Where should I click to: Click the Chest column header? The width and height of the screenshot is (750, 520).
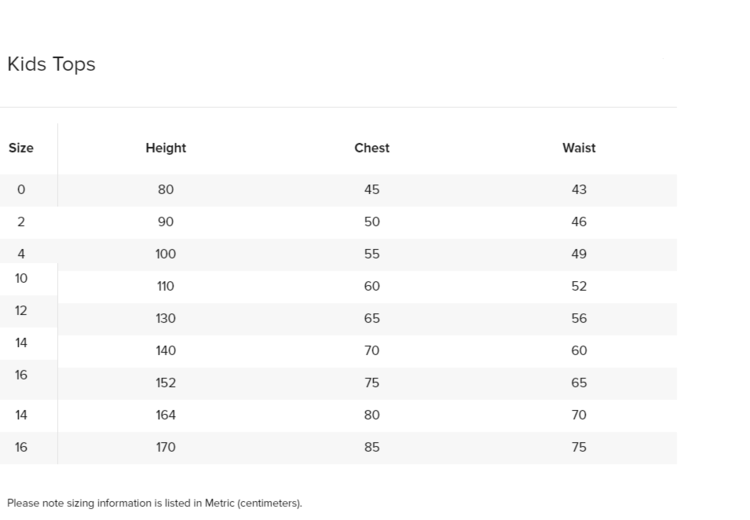(372, 148)
